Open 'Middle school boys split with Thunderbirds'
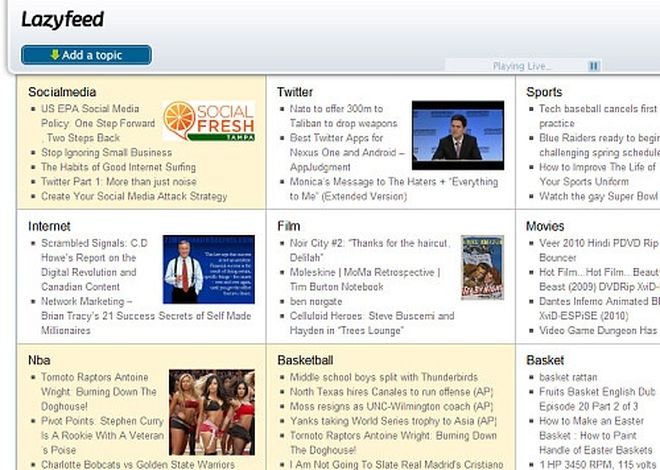 384,377
